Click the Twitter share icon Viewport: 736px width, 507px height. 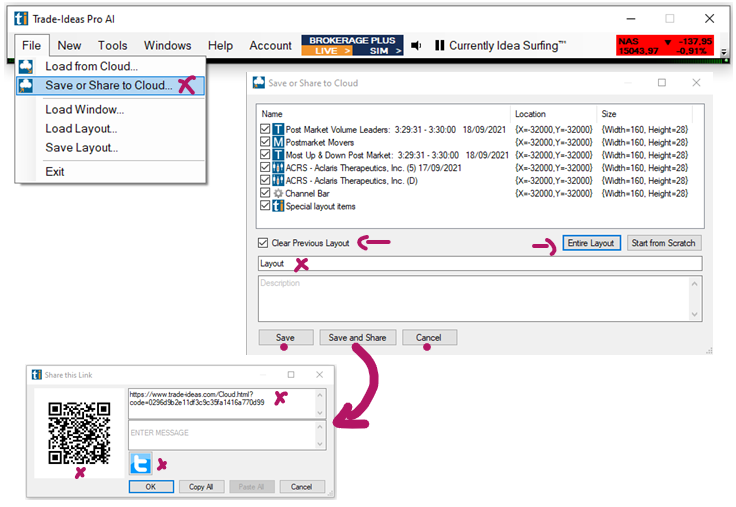[140, 463]
